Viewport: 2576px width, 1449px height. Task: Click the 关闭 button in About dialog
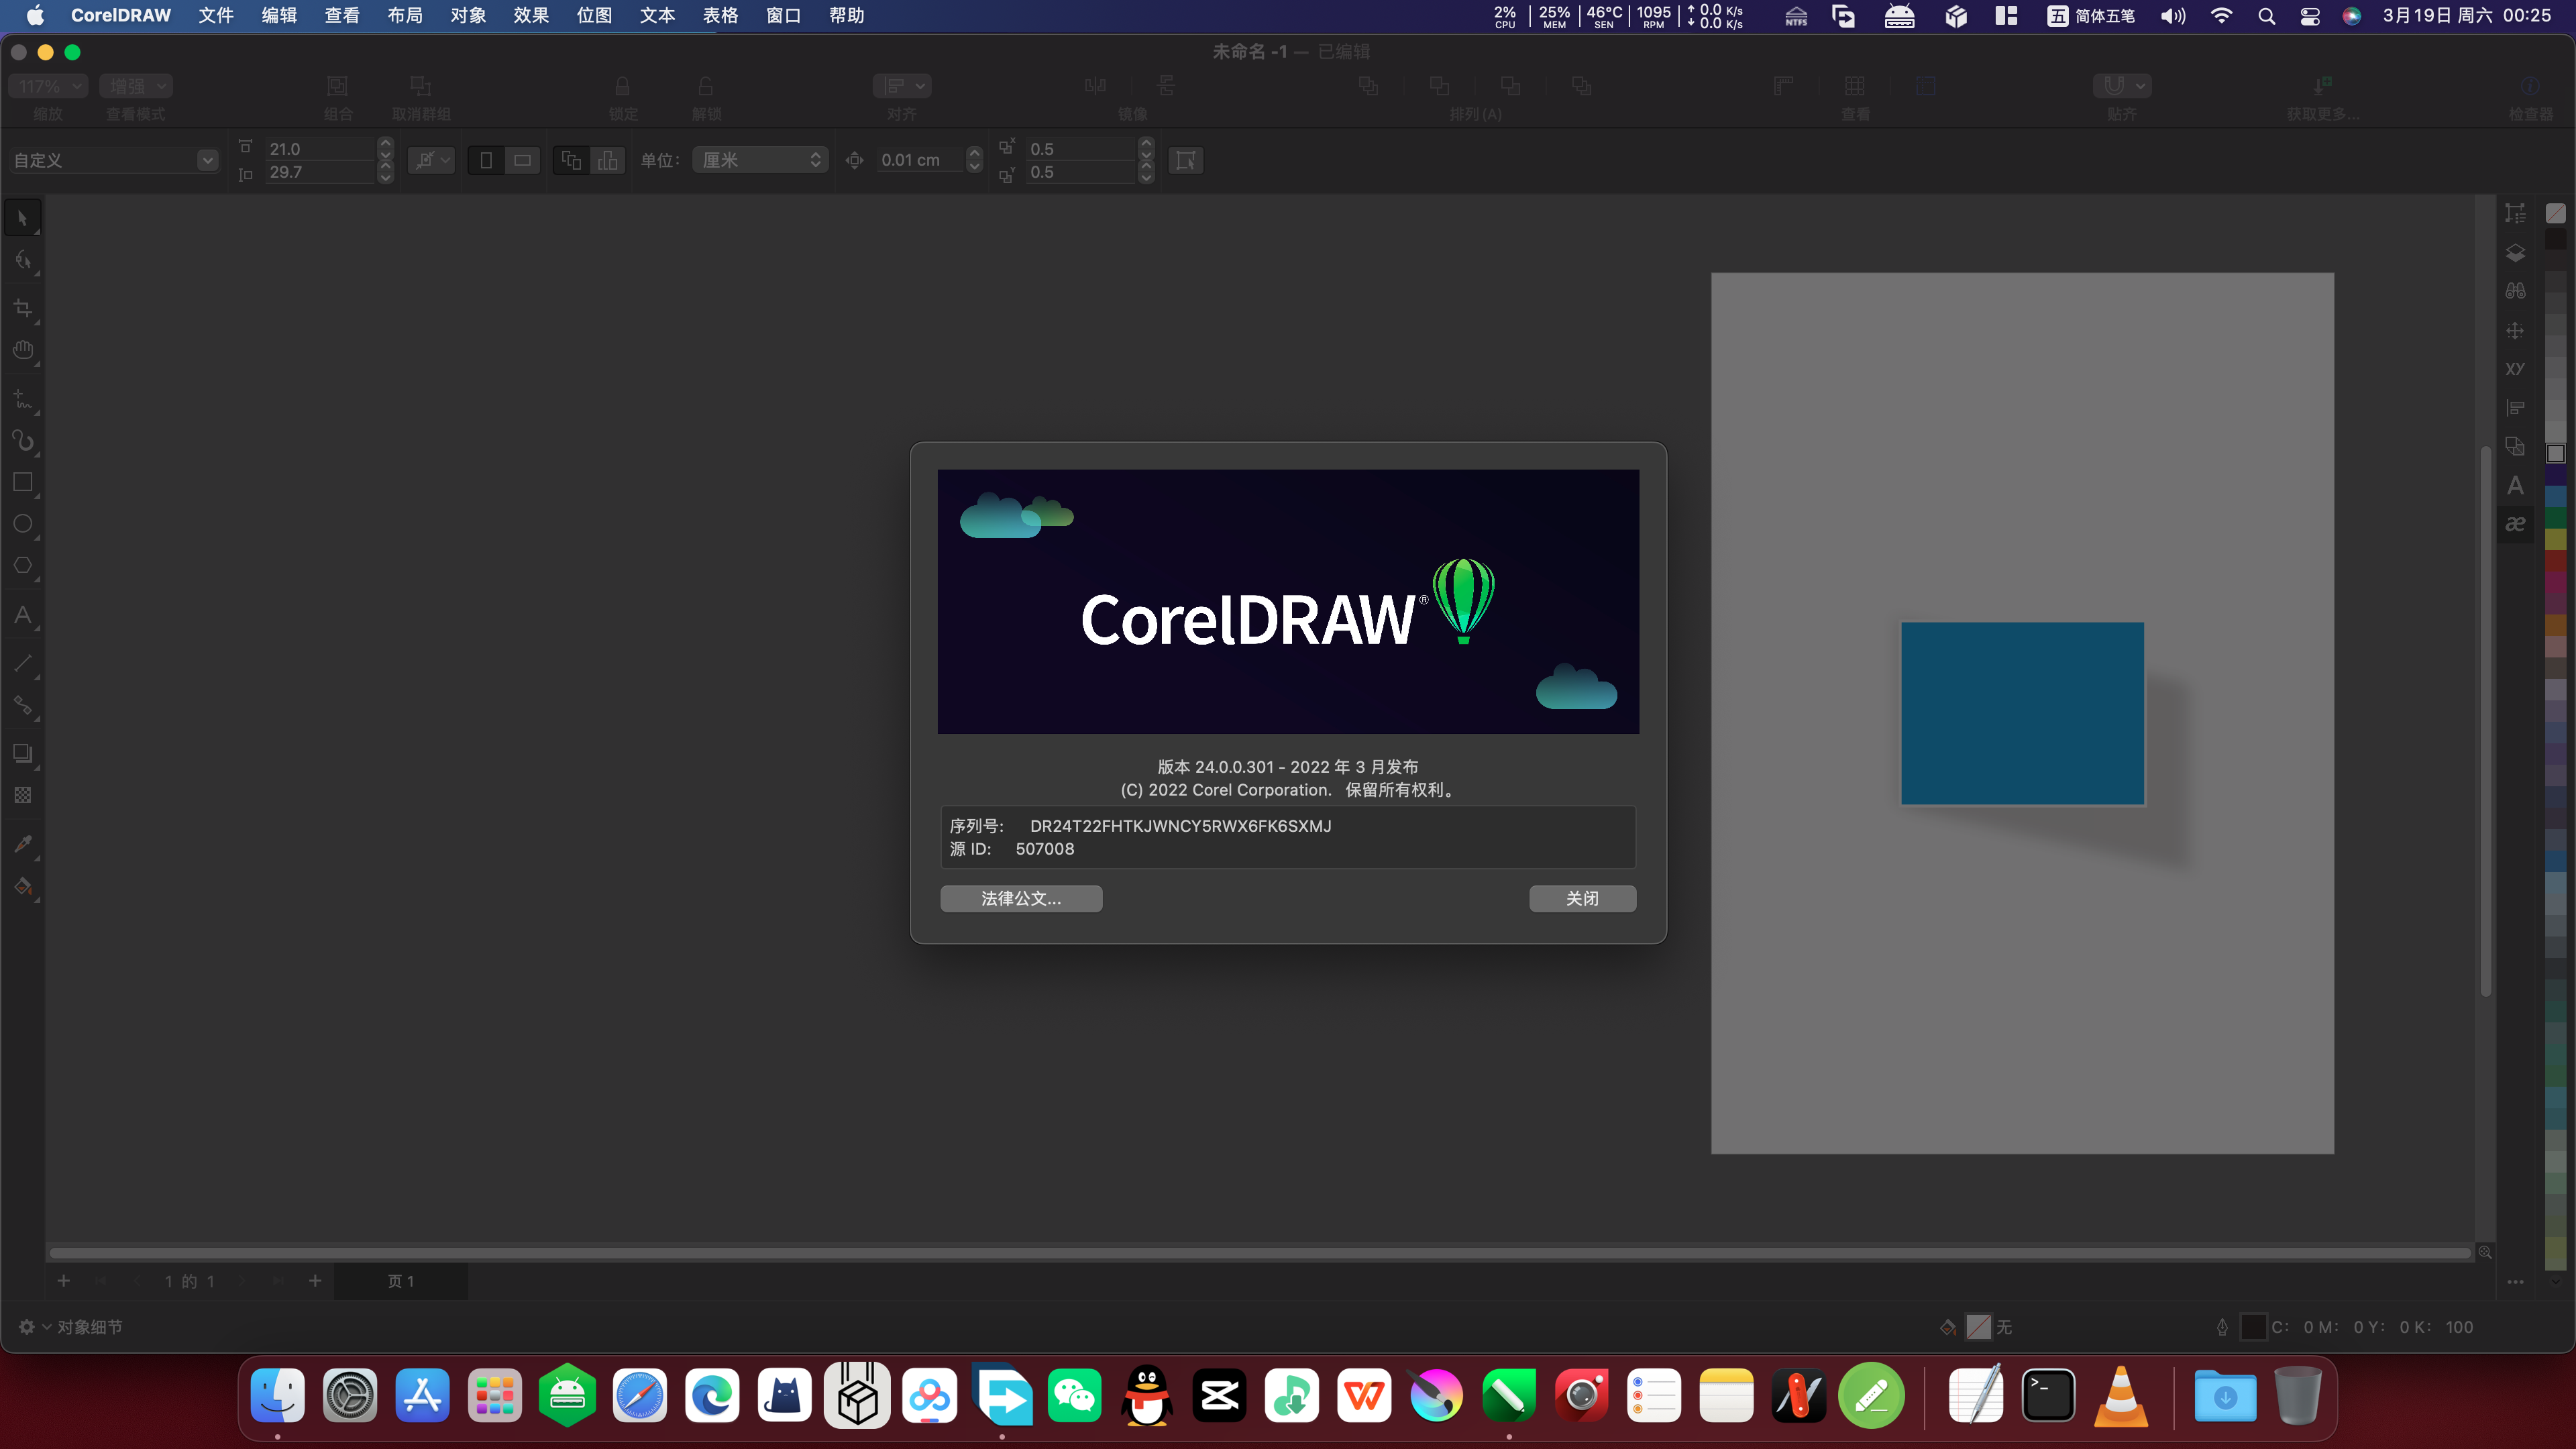pyautogui.click(x=1582, y=898)
